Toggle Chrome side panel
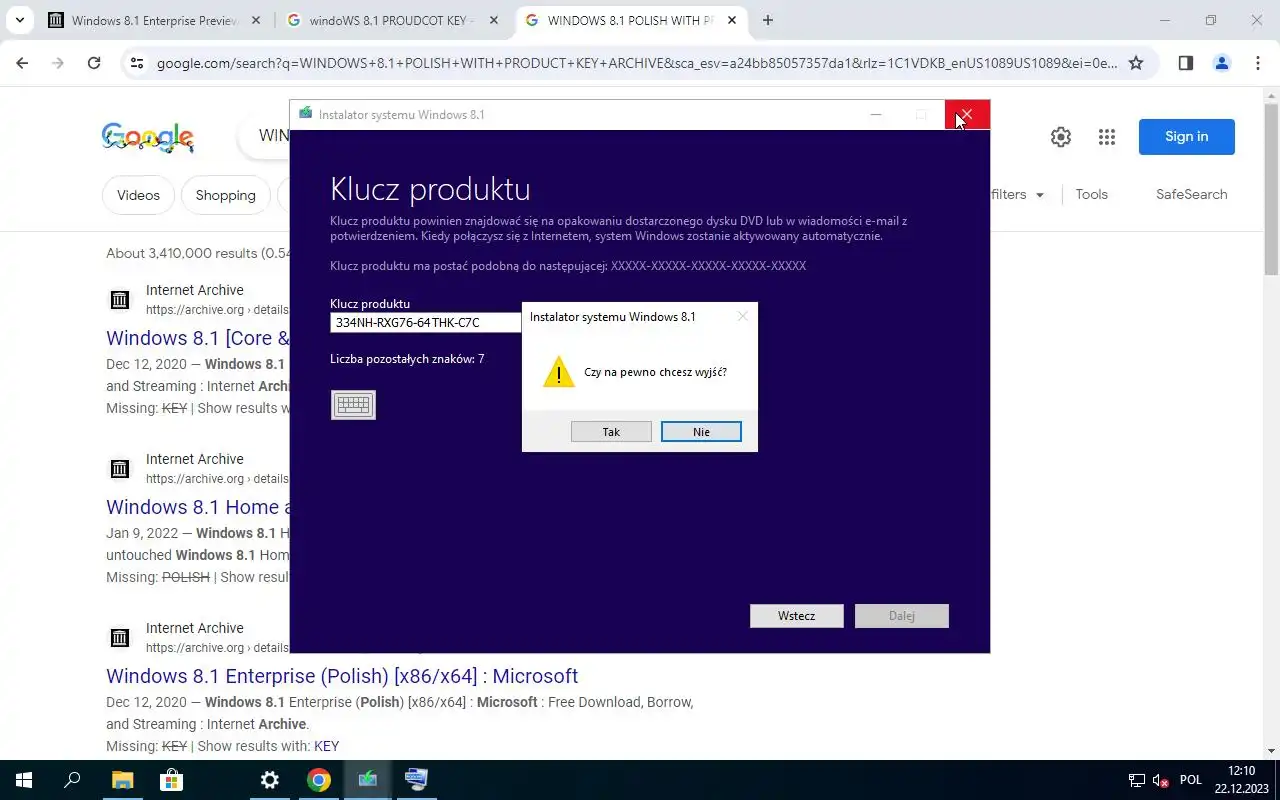 (1186, 63)
